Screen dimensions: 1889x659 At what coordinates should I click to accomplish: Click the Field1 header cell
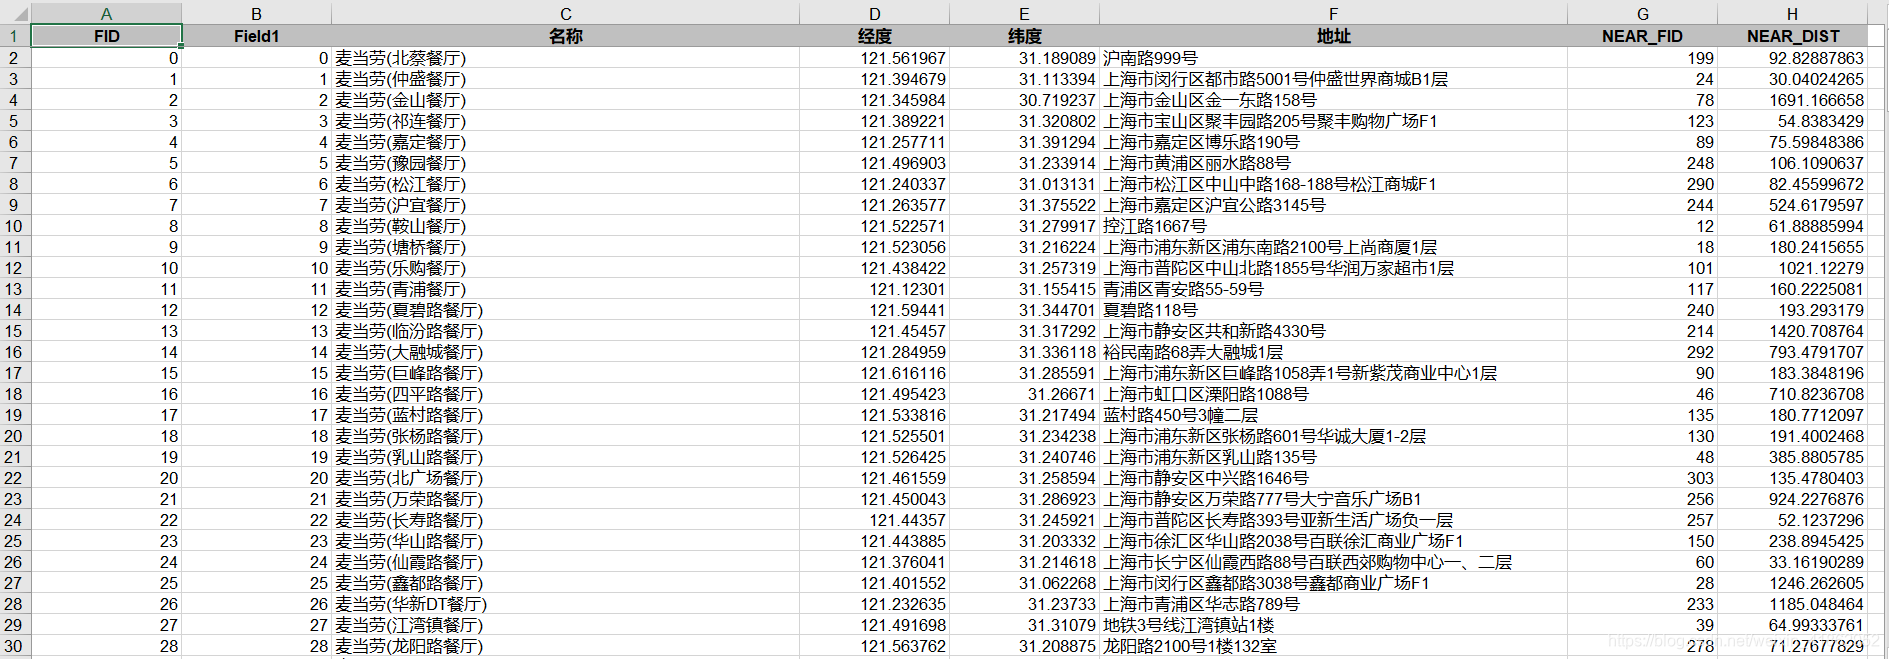256,36
